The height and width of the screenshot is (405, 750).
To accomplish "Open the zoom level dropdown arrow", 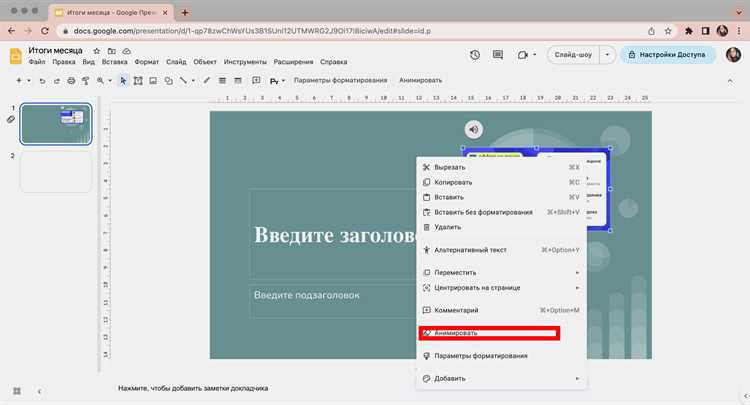I will coord(110,81).
